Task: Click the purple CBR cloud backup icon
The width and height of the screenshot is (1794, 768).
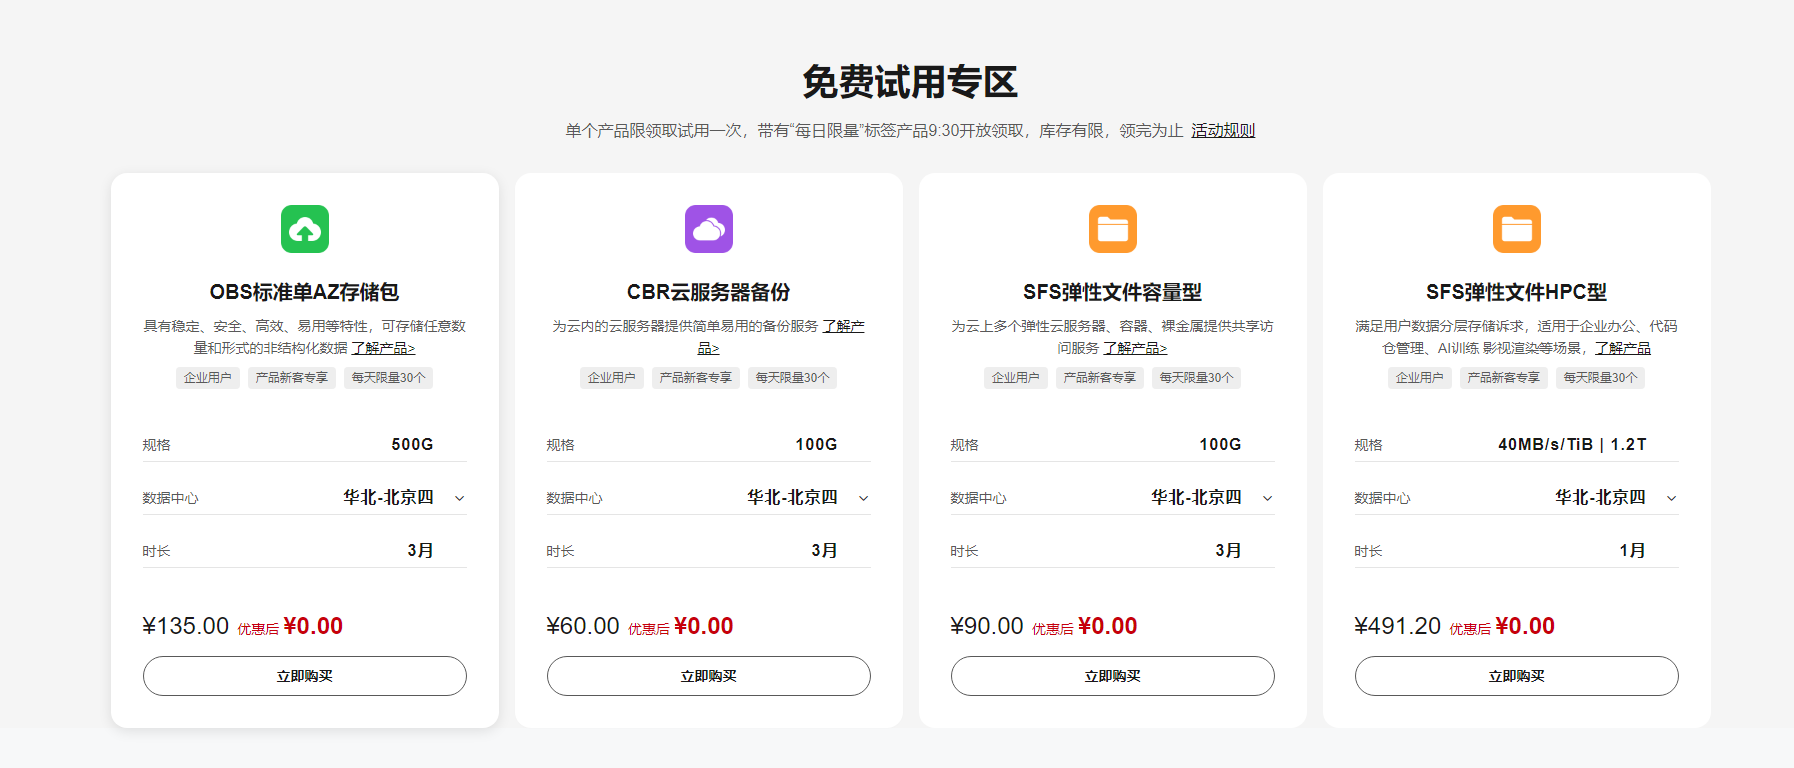Action: [709, 229]
